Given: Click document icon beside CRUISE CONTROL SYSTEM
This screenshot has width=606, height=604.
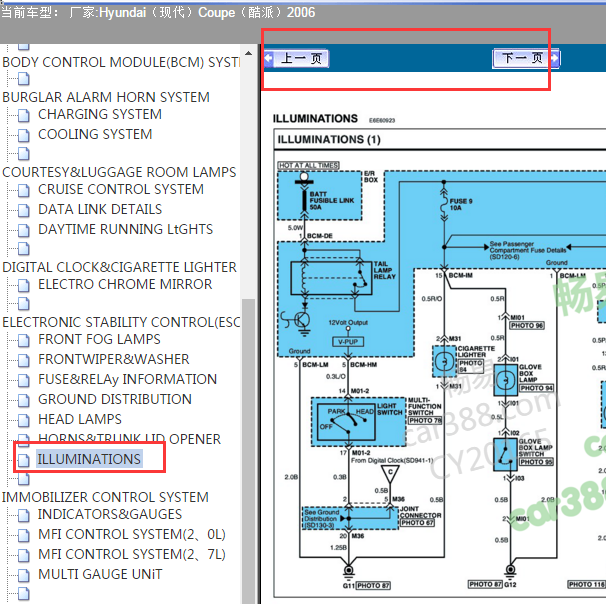Looking at the screenshot, I should (24, 190).
